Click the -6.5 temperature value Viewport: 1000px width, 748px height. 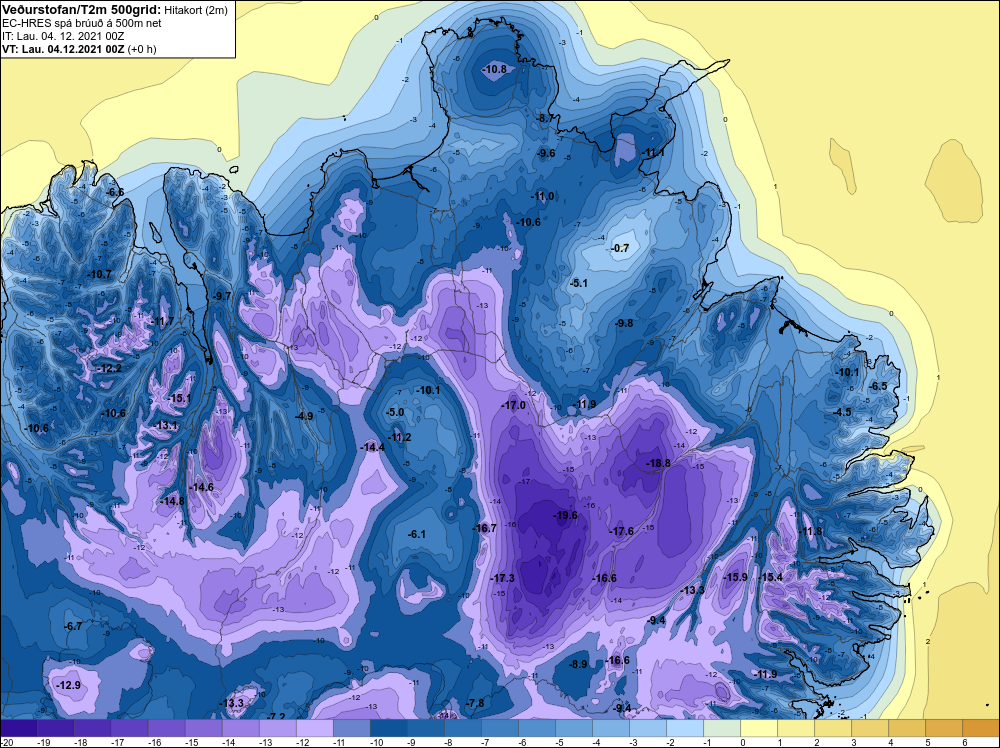point(878,386)
